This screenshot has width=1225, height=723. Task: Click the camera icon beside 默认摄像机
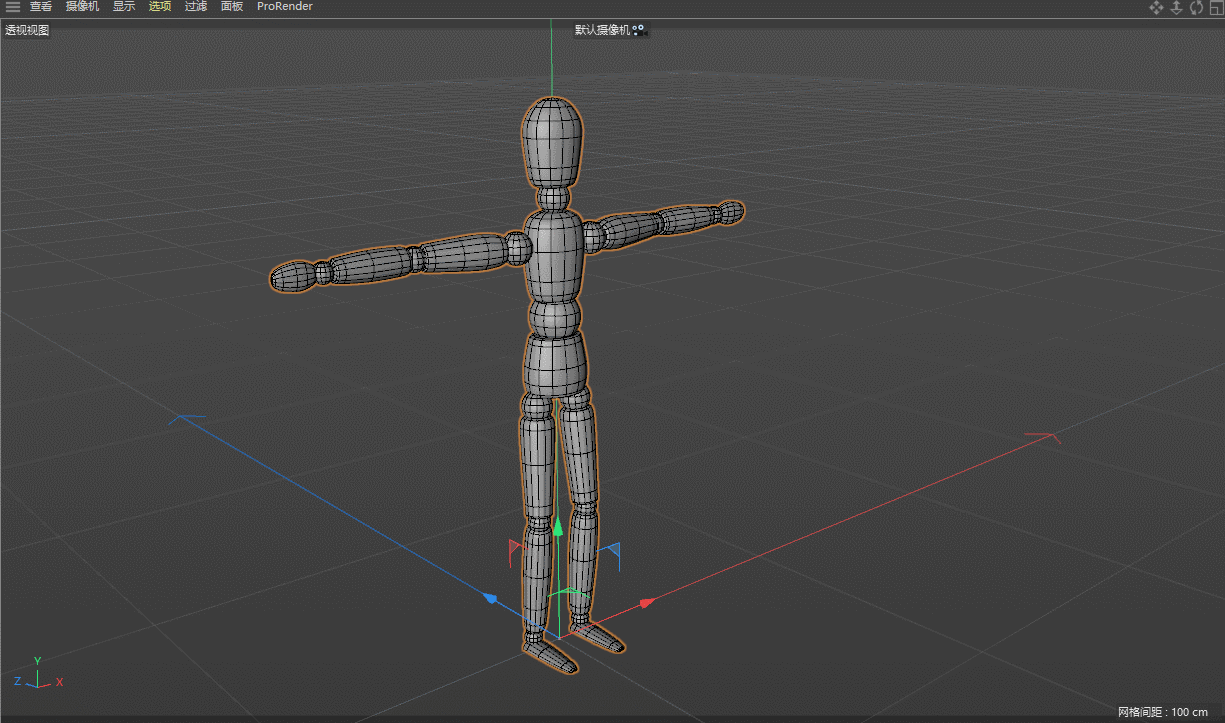point(640,31)
